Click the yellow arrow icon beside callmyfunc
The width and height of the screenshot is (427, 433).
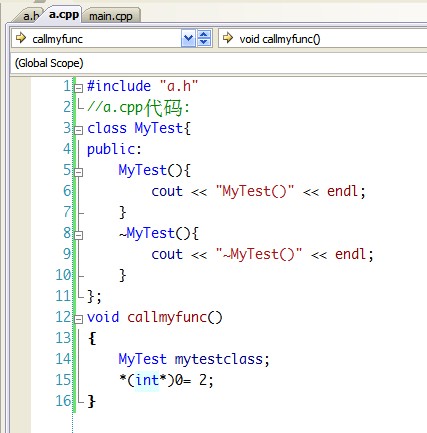(21, 38)
